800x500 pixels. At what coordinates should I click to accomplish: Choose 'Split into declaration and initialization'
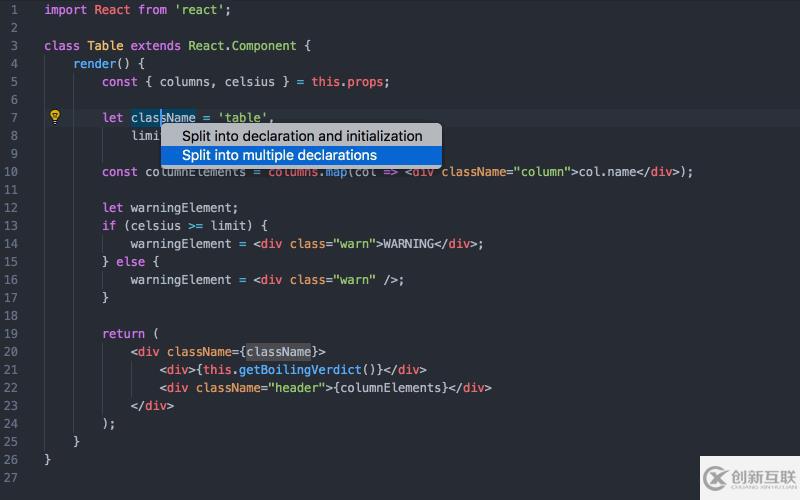coord(302,136)
